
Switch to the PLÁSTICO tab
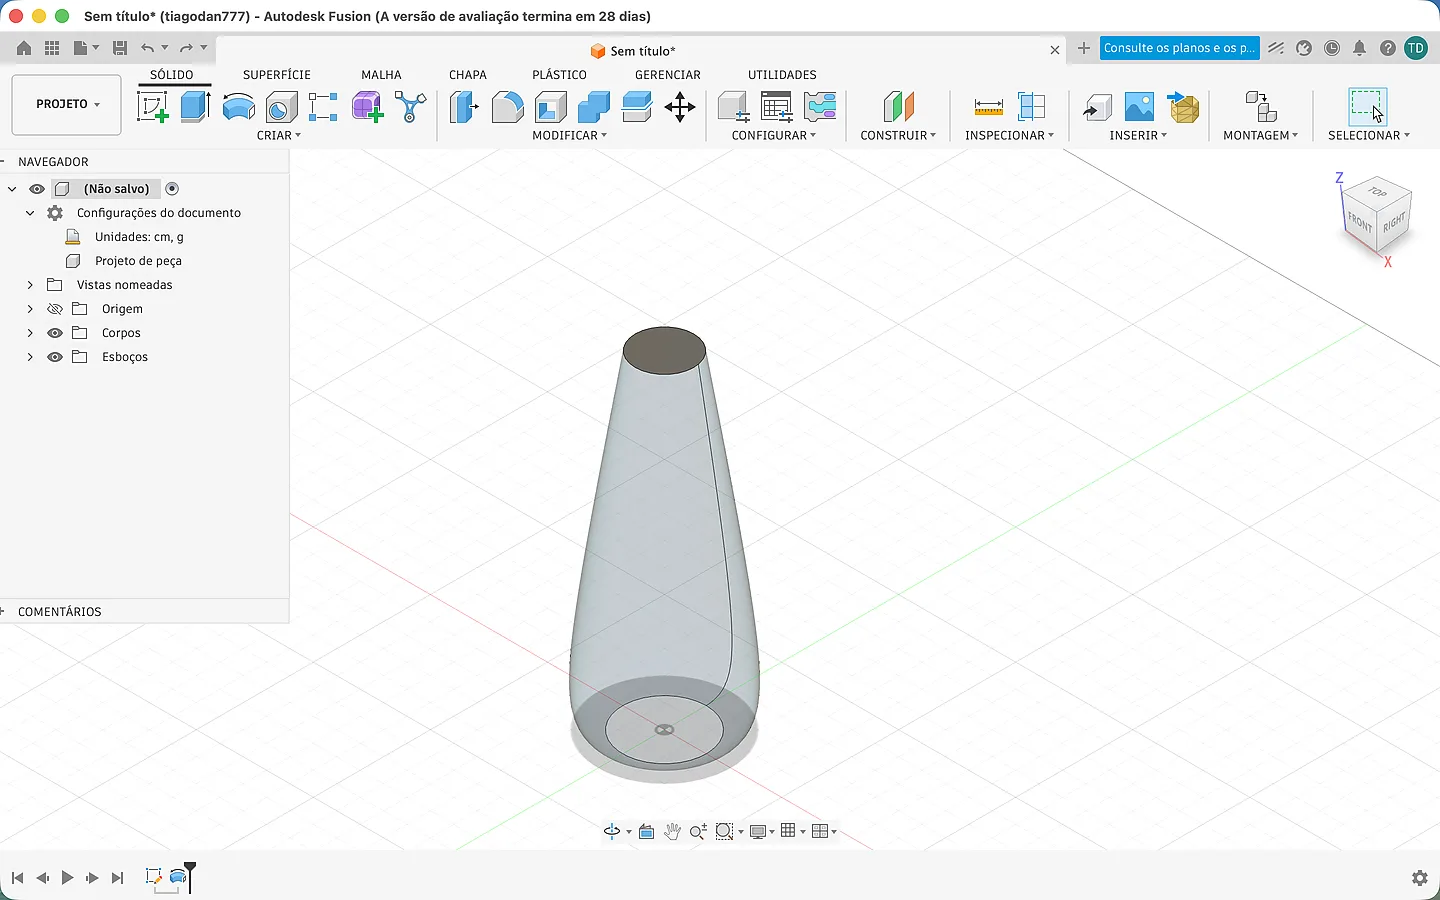pos(559,75)
